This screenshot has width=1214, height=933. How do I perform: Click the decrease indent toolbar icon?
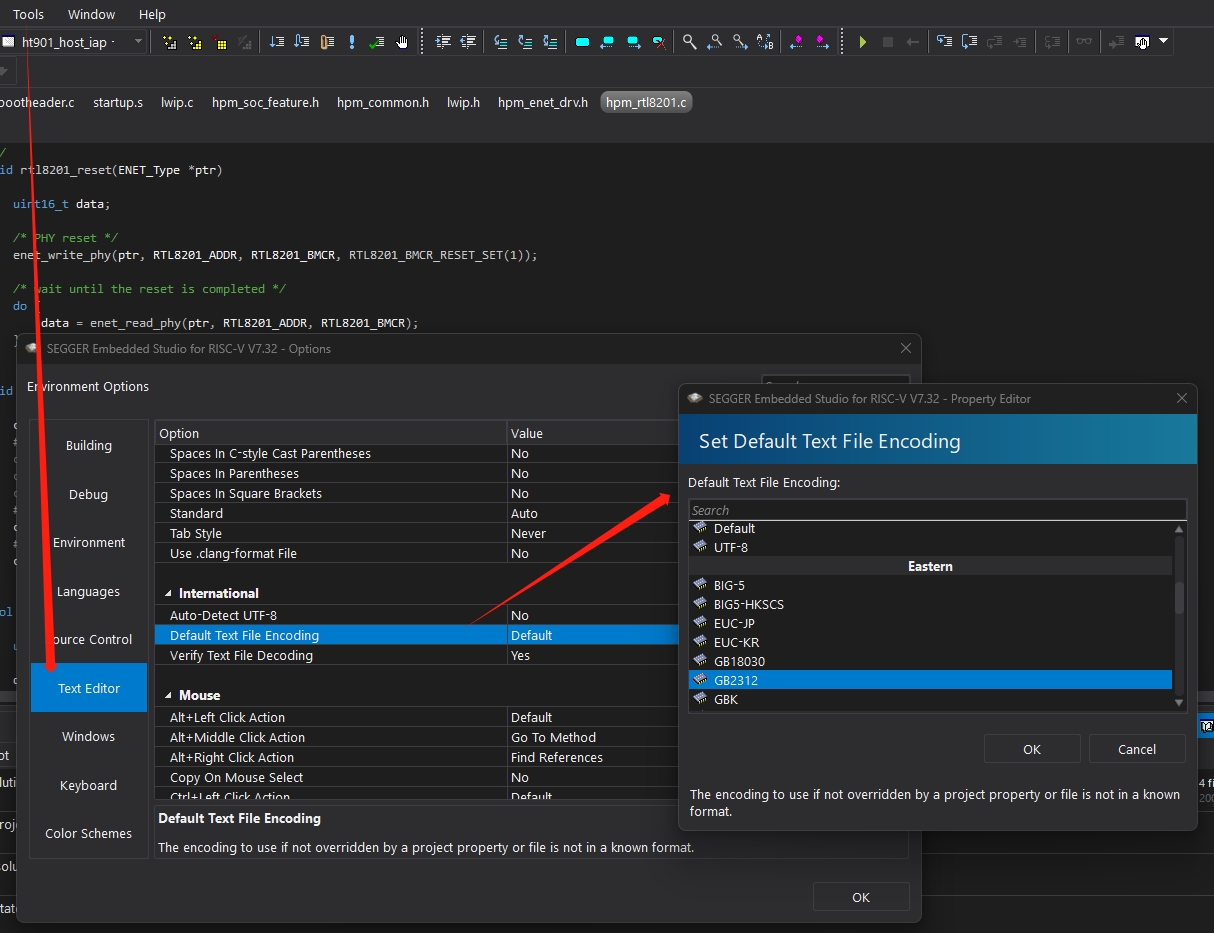468,42
